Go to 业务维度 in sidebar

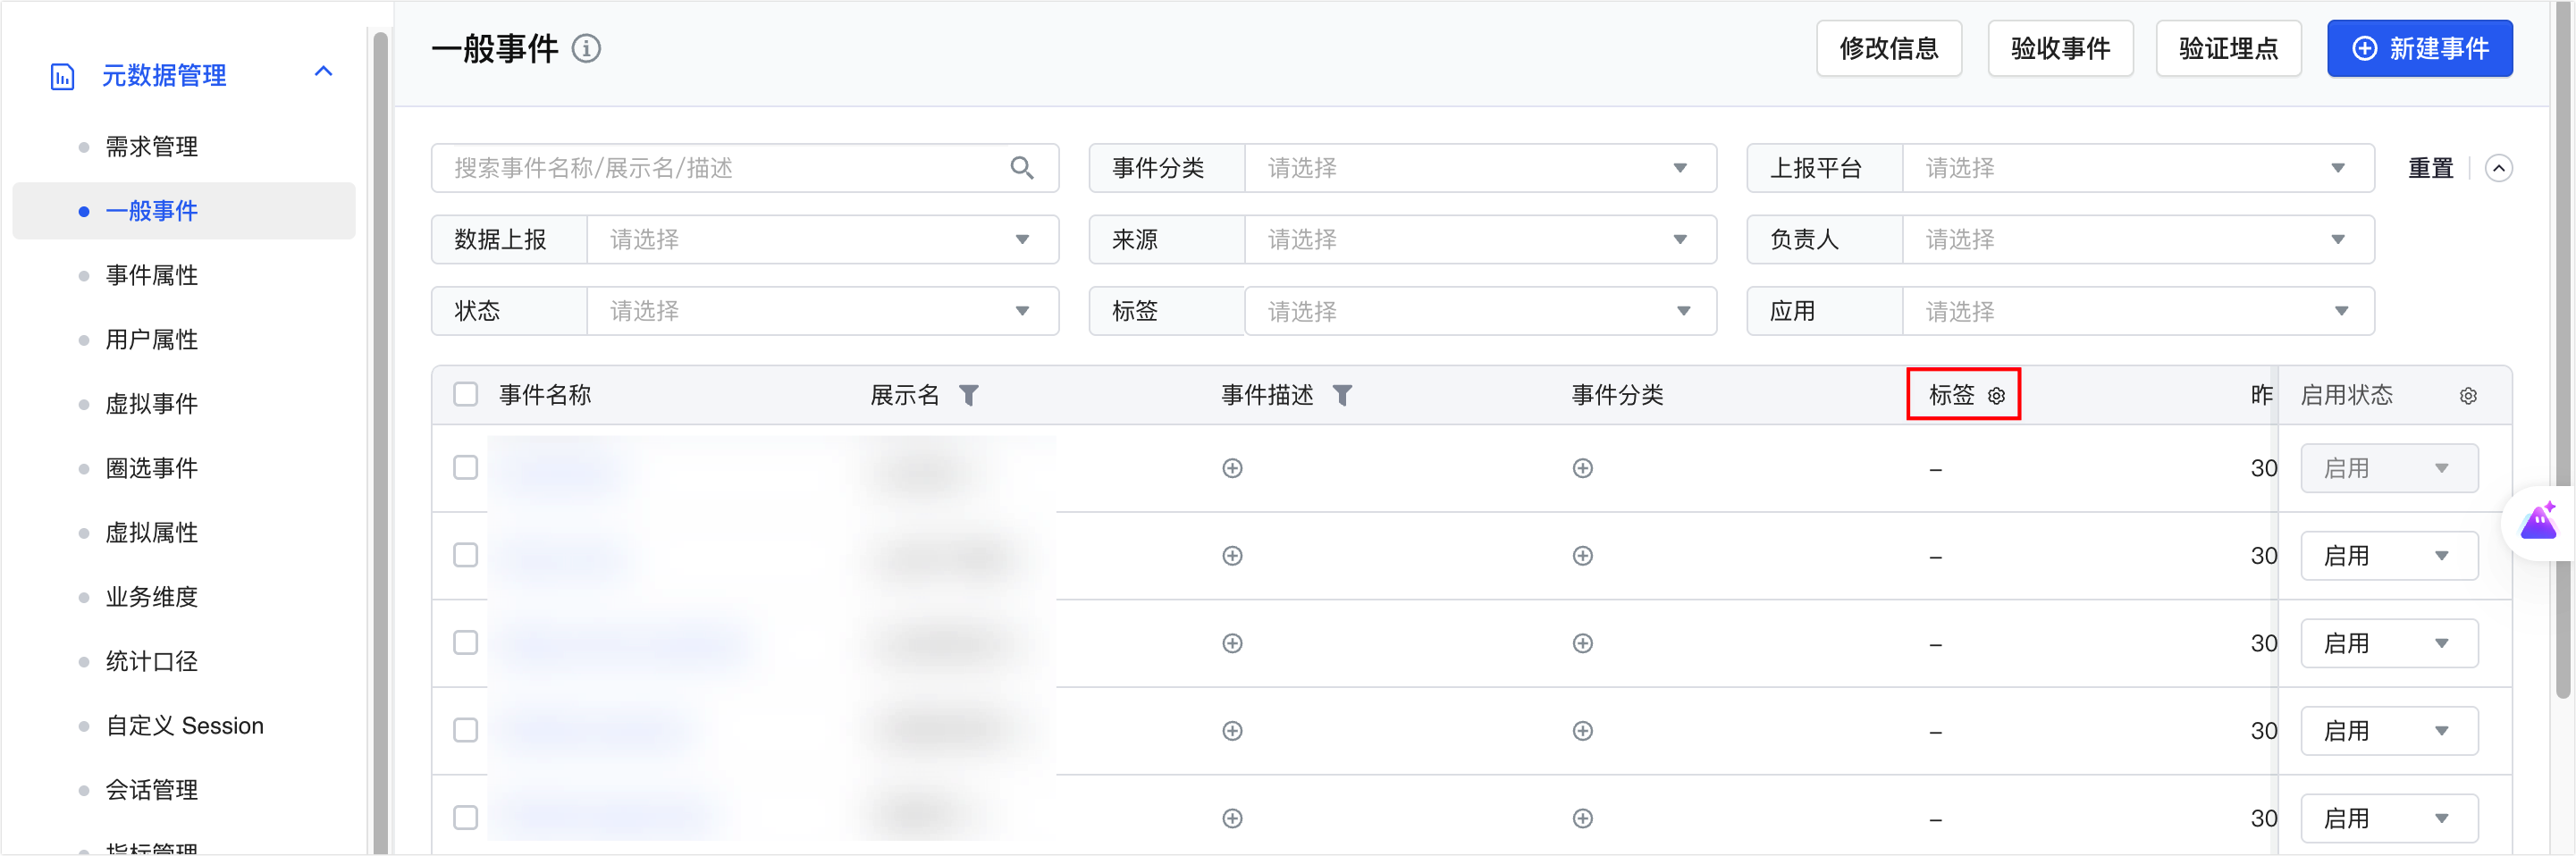tap(152, 597)
